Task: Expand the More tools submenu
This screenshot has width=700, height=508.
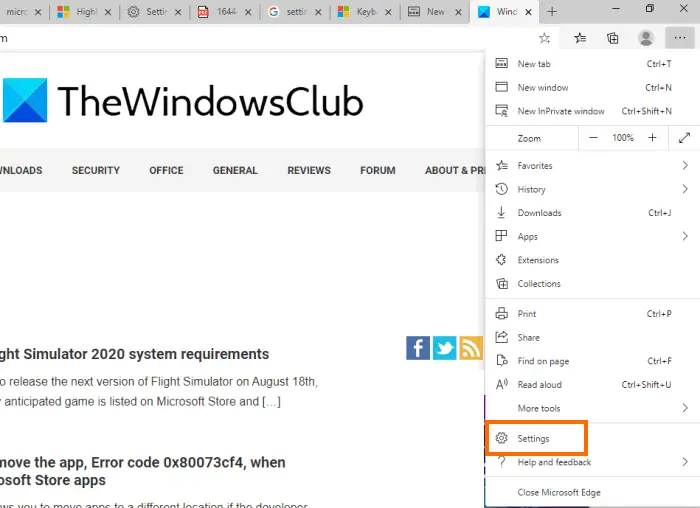Action: point(592,408)
